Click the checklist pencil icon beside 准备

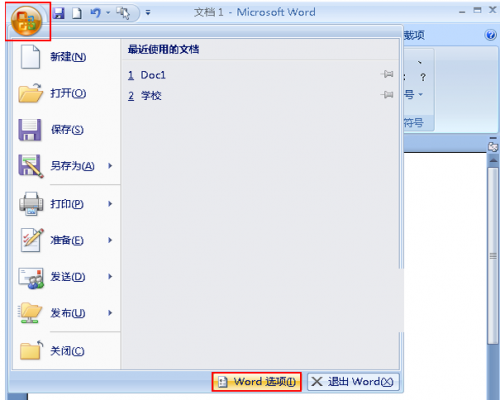(x=32, y=240)
